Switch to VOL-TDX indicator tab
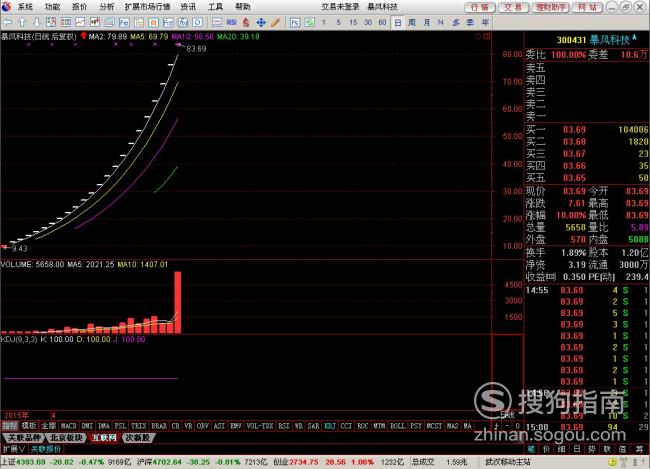650x469 pixels. click(260, 426)
